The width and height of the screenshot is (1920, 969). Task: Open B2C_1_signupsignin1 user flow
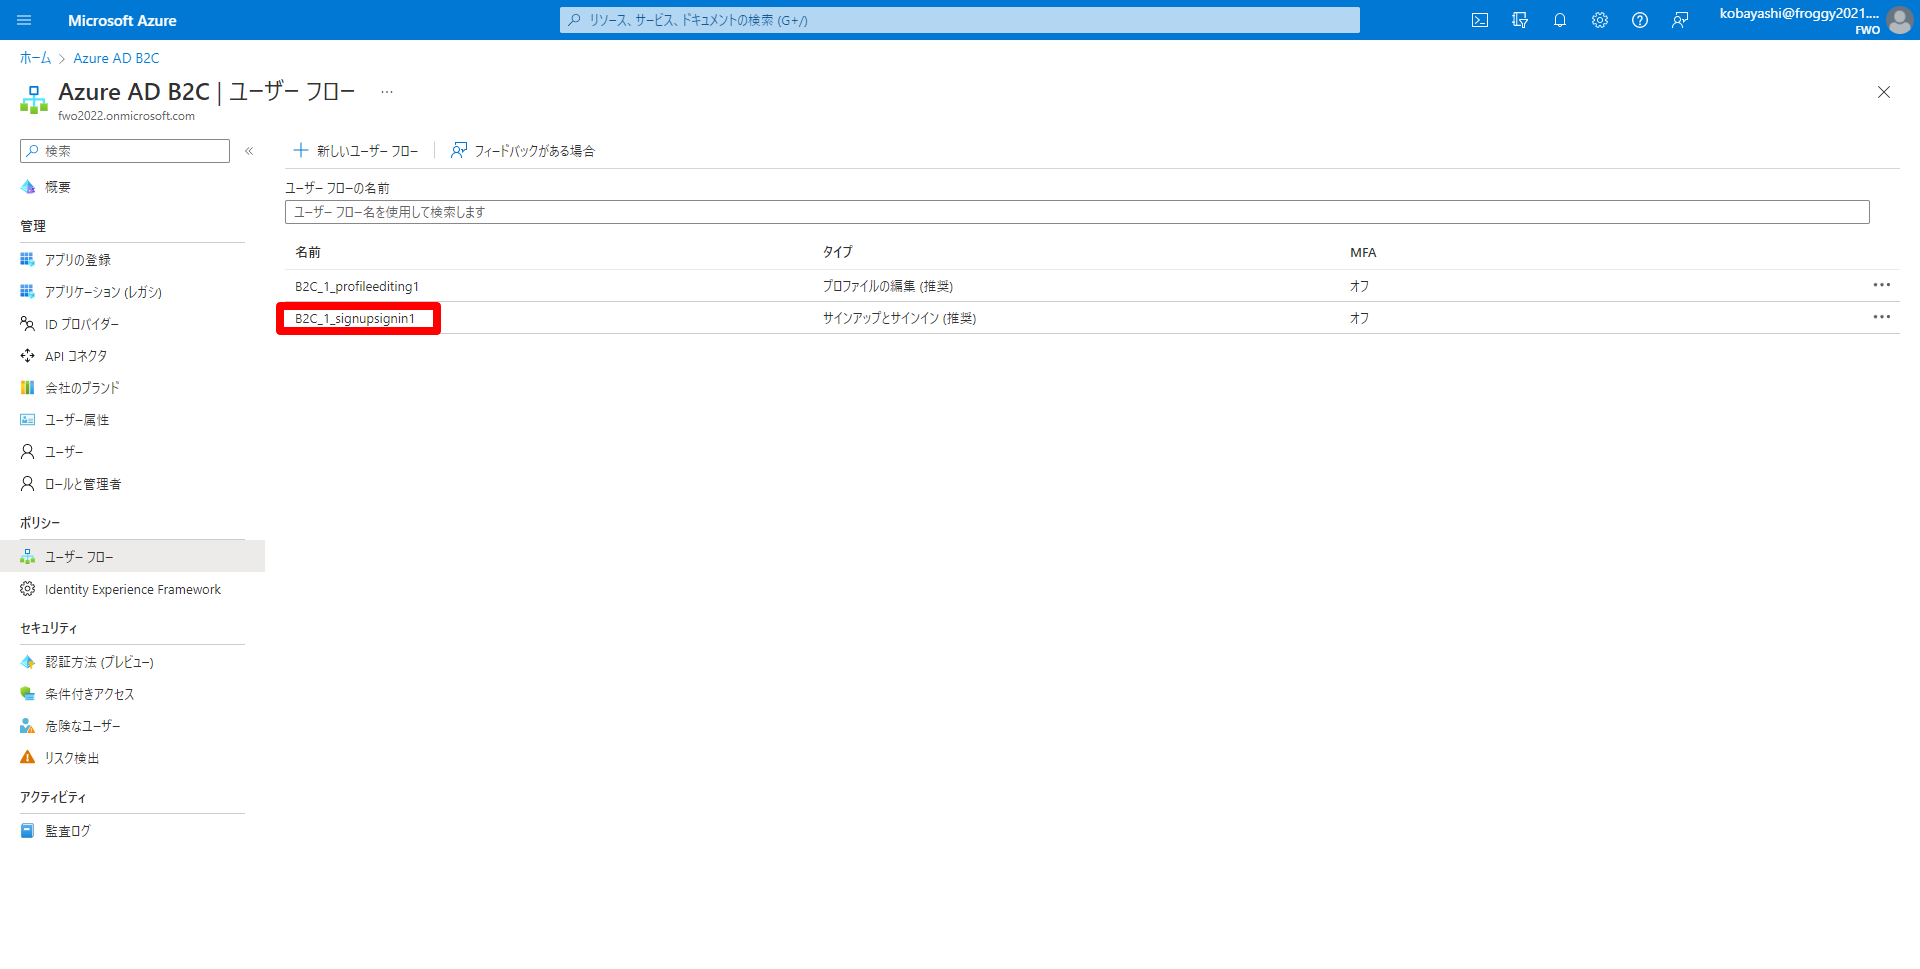click(355, 319)
